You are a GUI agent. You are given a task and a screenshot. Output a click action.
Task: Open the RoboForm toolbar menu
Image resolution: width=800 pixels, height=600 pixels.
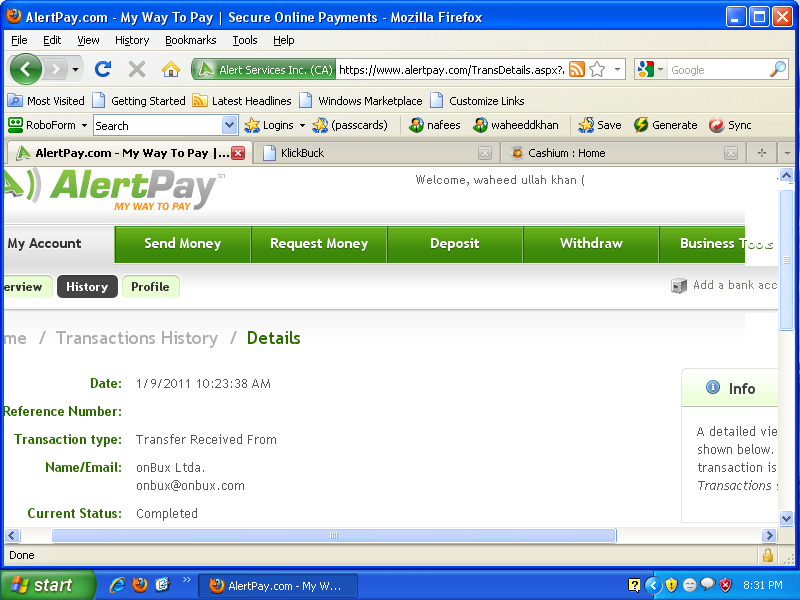[47, 125]
